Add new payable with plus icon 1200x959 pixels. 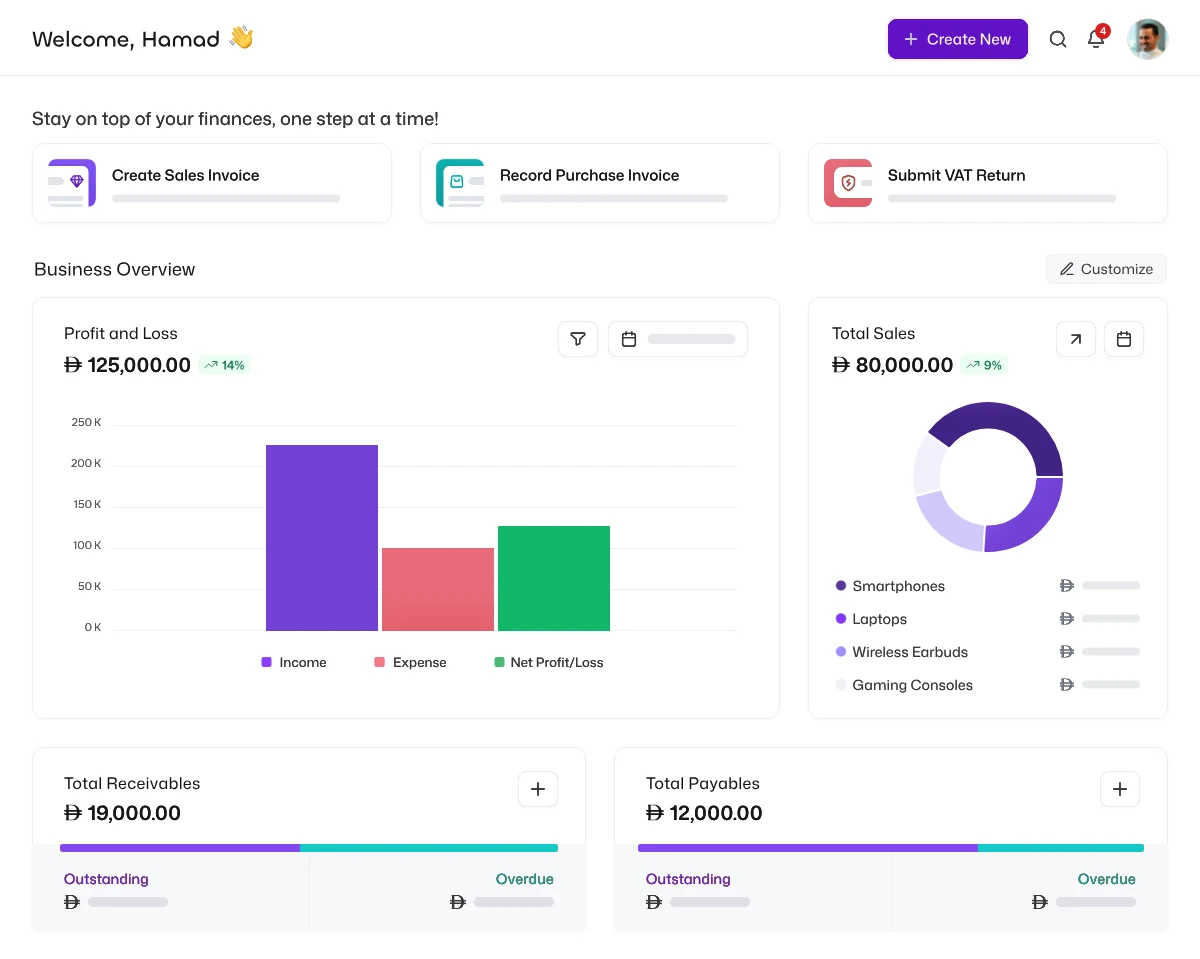coord(1120,789)
